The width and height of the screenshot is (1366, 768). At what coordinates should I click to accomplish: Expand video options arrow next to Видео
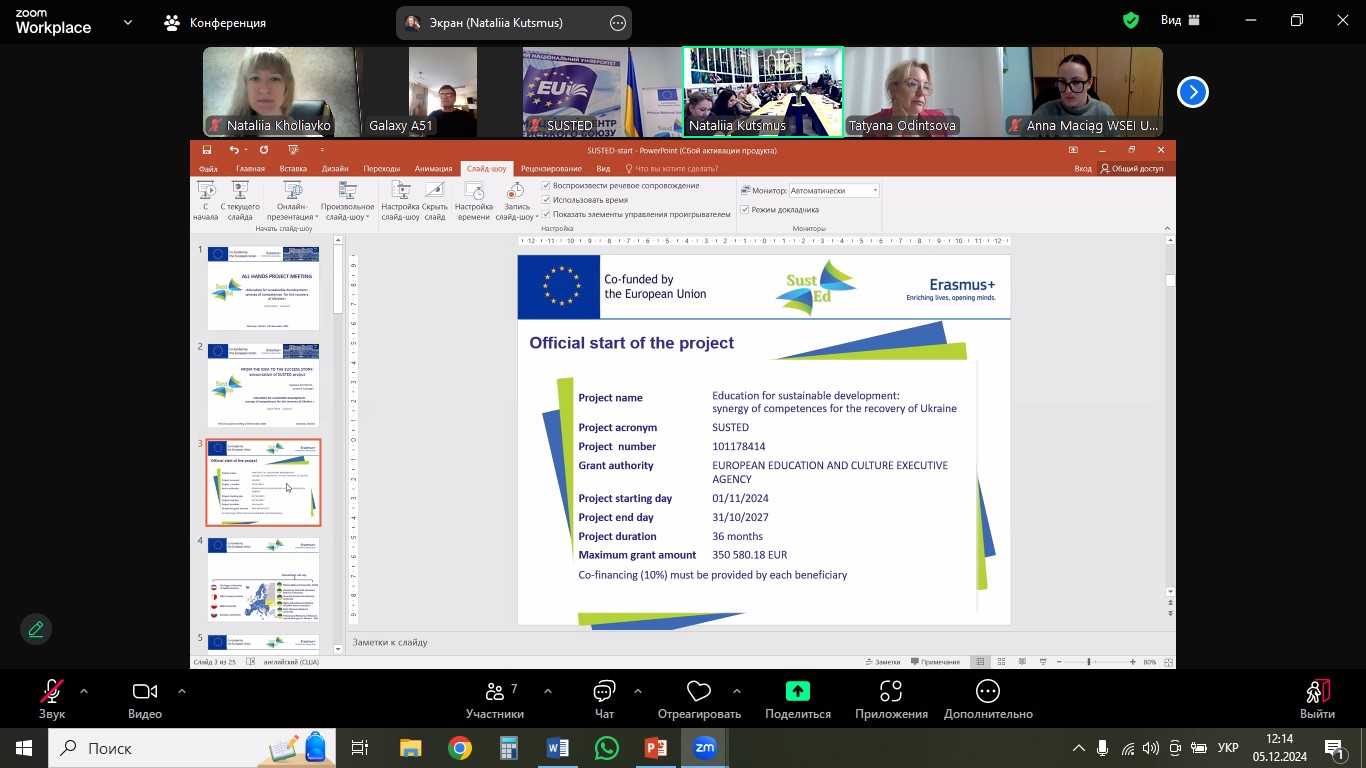point(181,691)
